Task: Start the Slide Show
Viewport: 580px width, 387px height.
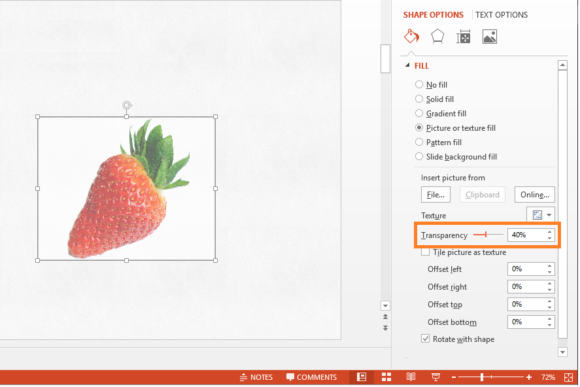Action: [436, 377]
